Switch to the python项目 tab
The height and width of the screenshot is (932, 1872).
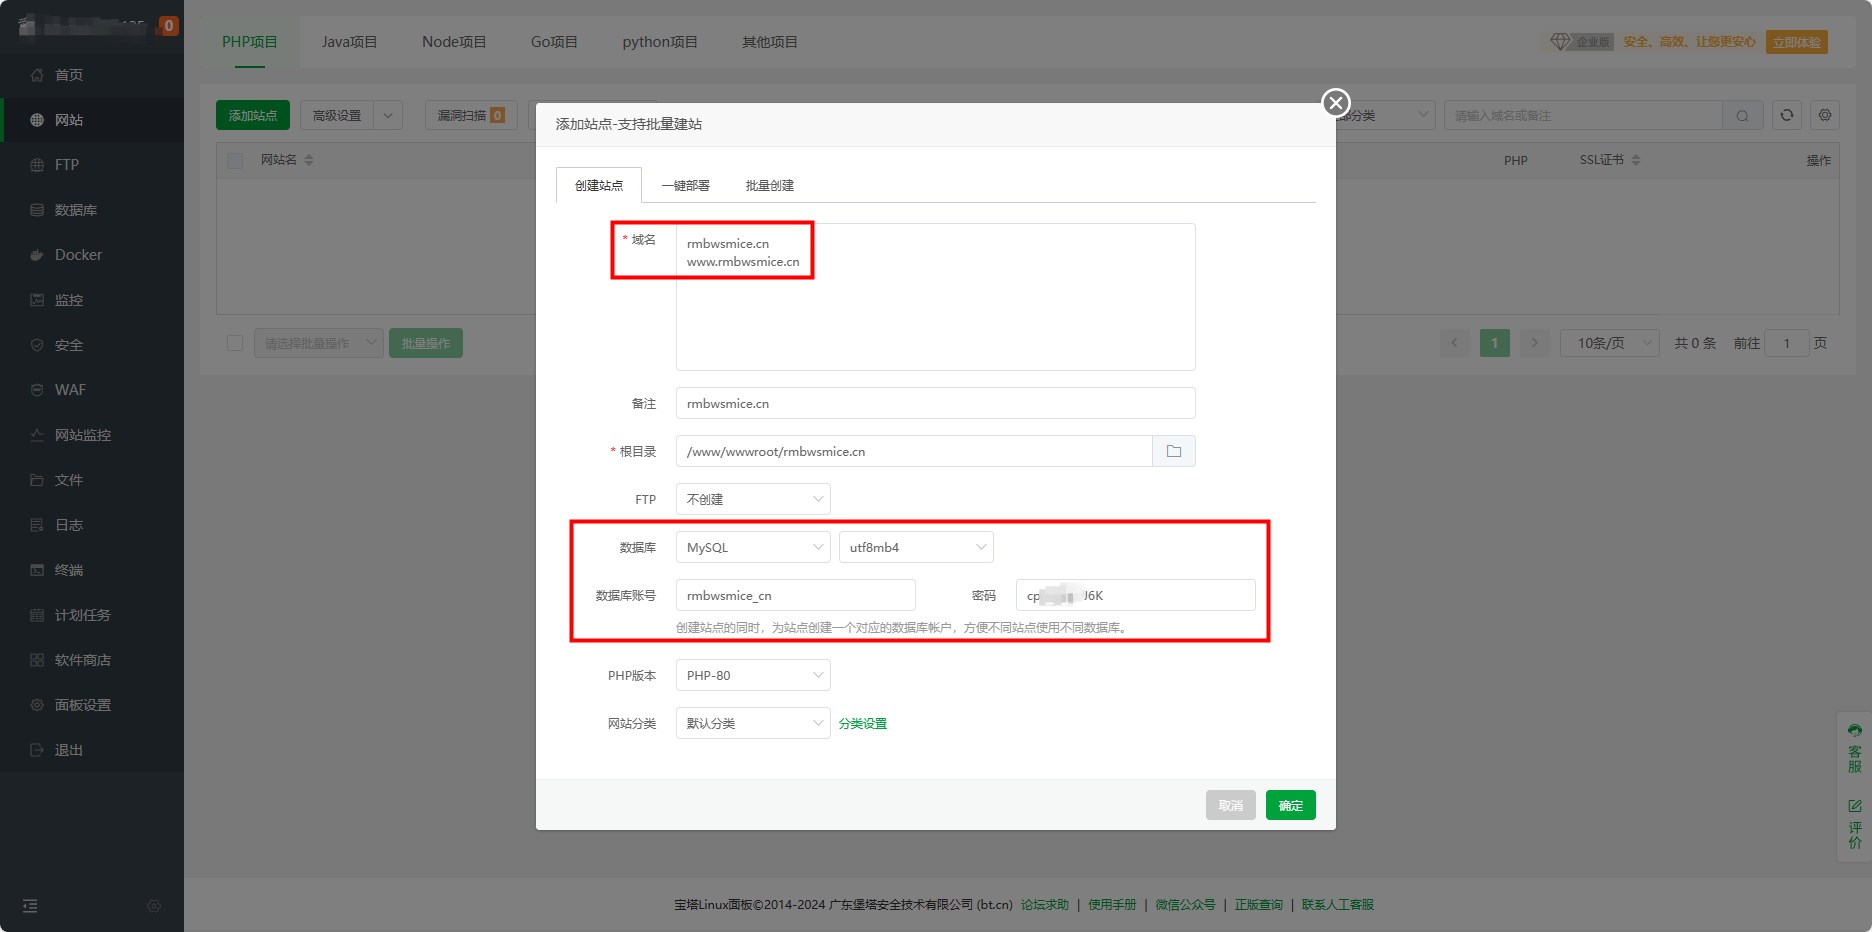[x=660, y=42]
